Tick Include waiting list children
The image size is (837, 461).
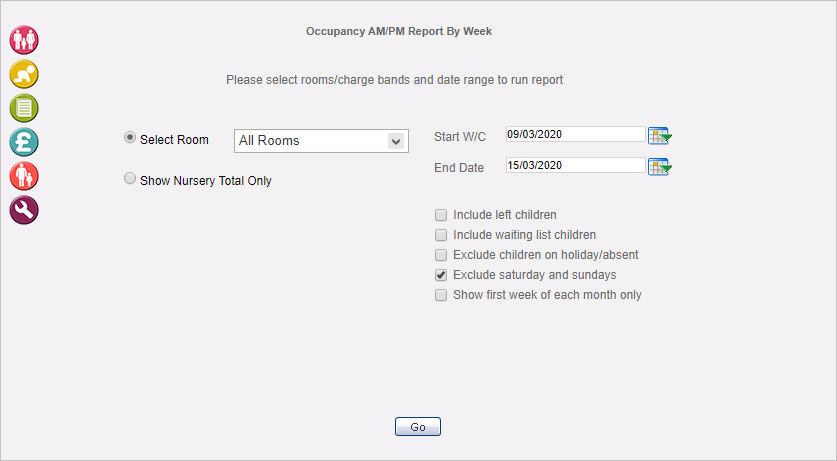click(441, 235)
